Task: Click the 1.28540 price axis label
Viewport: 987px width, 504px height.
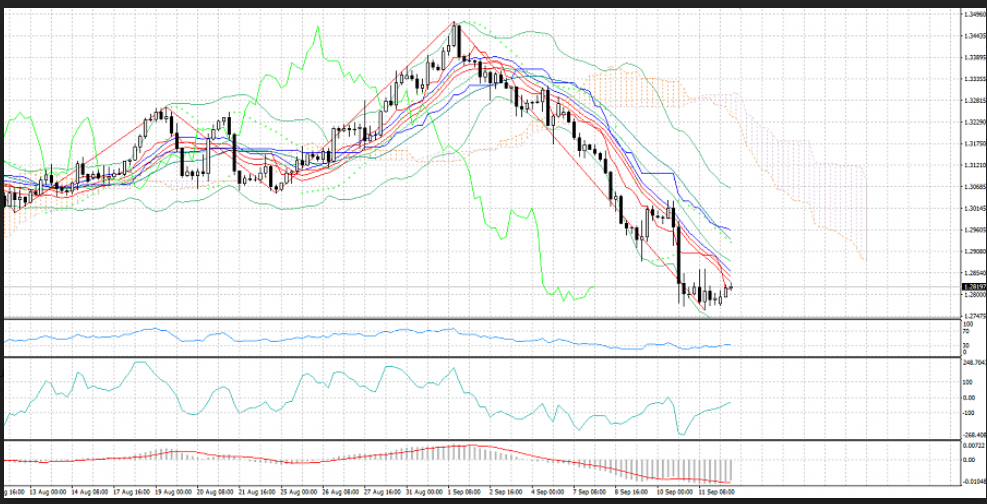Action: (x=973, y=273)
